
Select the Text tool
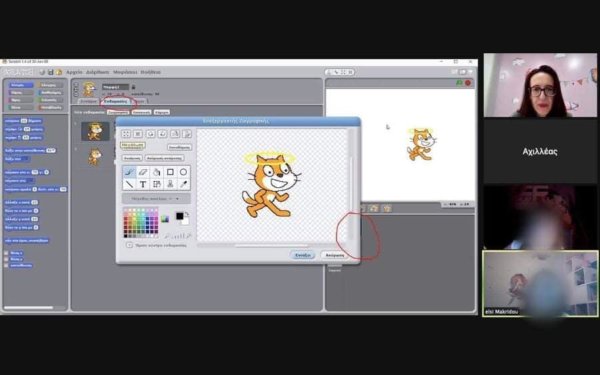143,184
